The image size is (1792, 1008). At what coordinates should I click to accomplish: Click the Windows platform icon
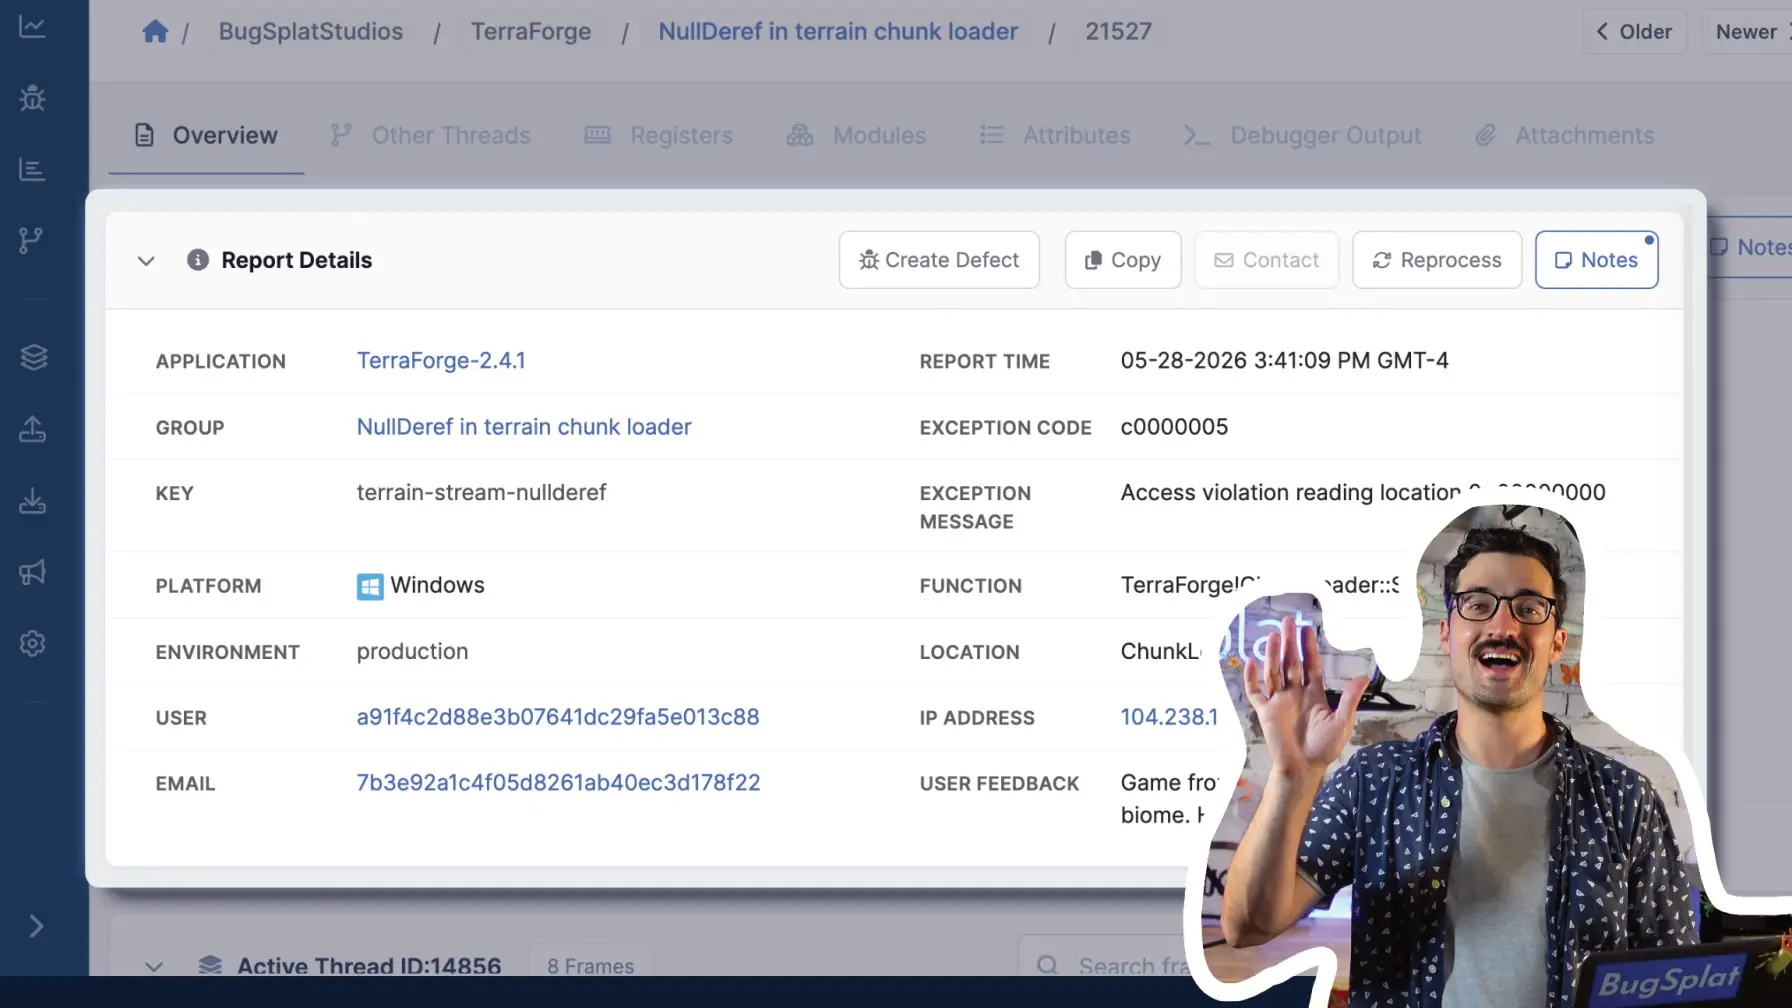click(x=370, y=586)
